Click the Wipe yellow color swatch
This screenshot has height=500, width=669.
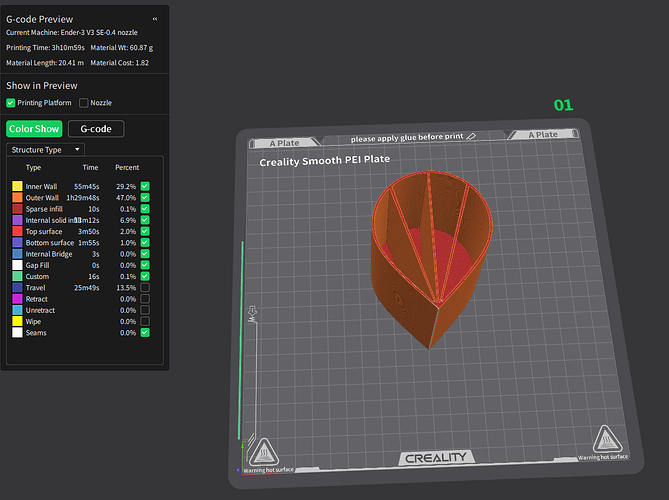tap(17, 321)
